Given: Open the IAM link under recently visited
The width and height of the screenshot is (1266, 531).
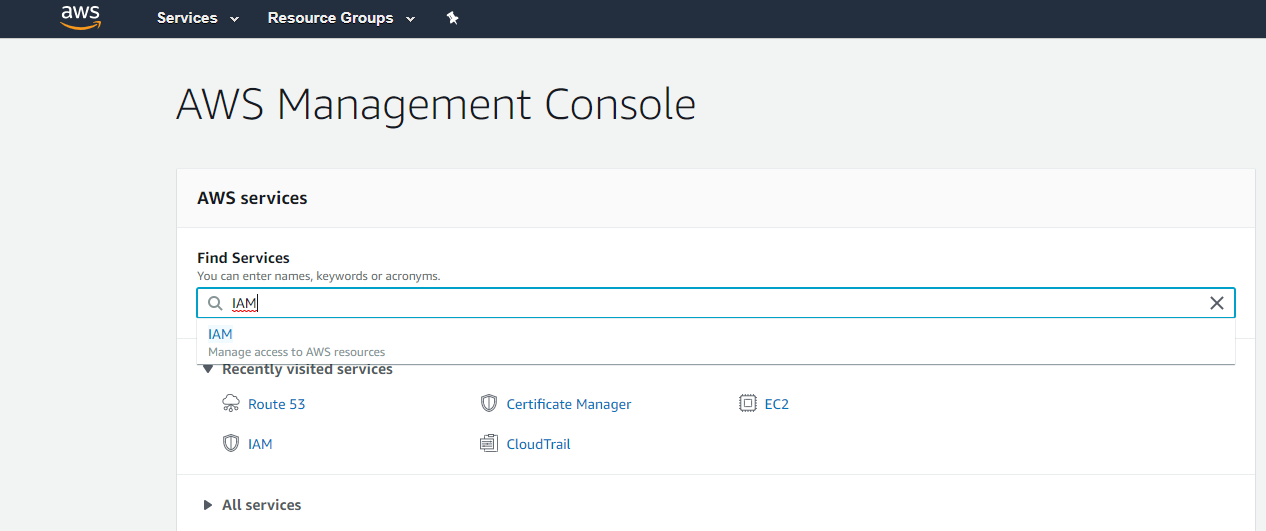Looking at the screenshot, I should pyautogui.click(x=260, y=444).
